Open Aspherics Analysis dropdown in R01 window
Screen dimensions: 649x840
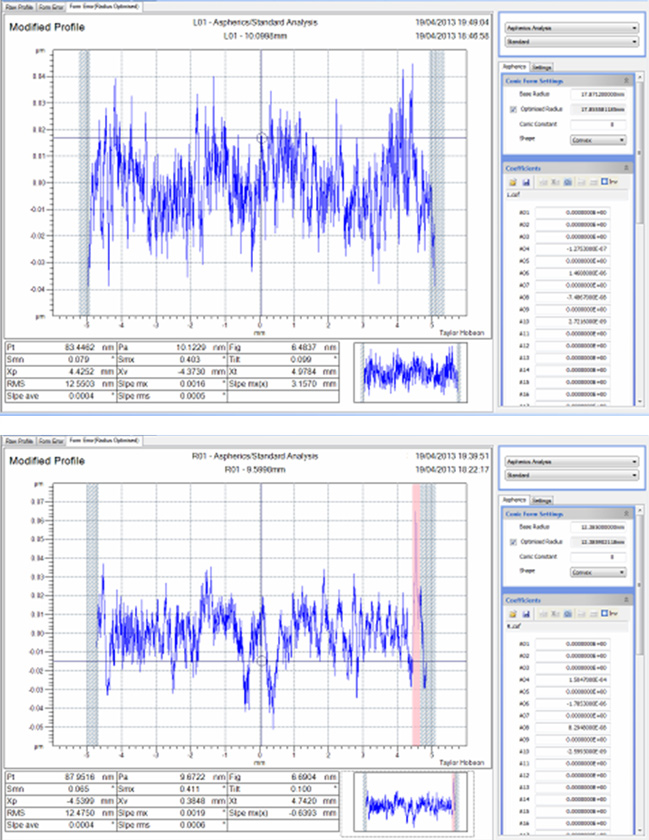point(572,461)
